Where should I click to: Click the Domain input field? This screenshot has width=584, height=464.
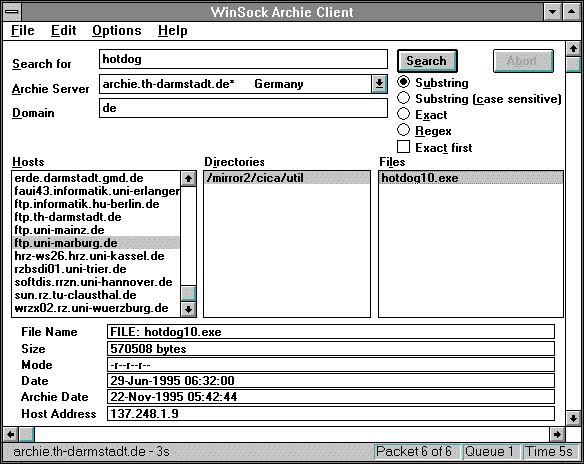[243, 108]
